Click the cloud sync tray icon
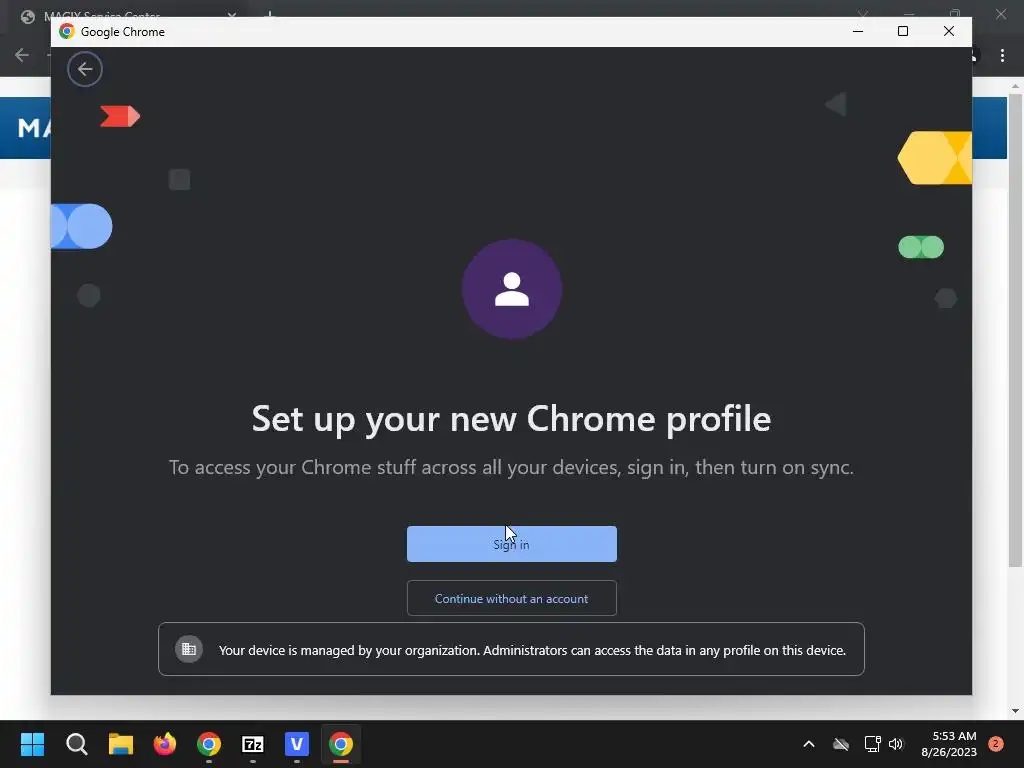This screenshot has height=768, width=1024. 841,744
